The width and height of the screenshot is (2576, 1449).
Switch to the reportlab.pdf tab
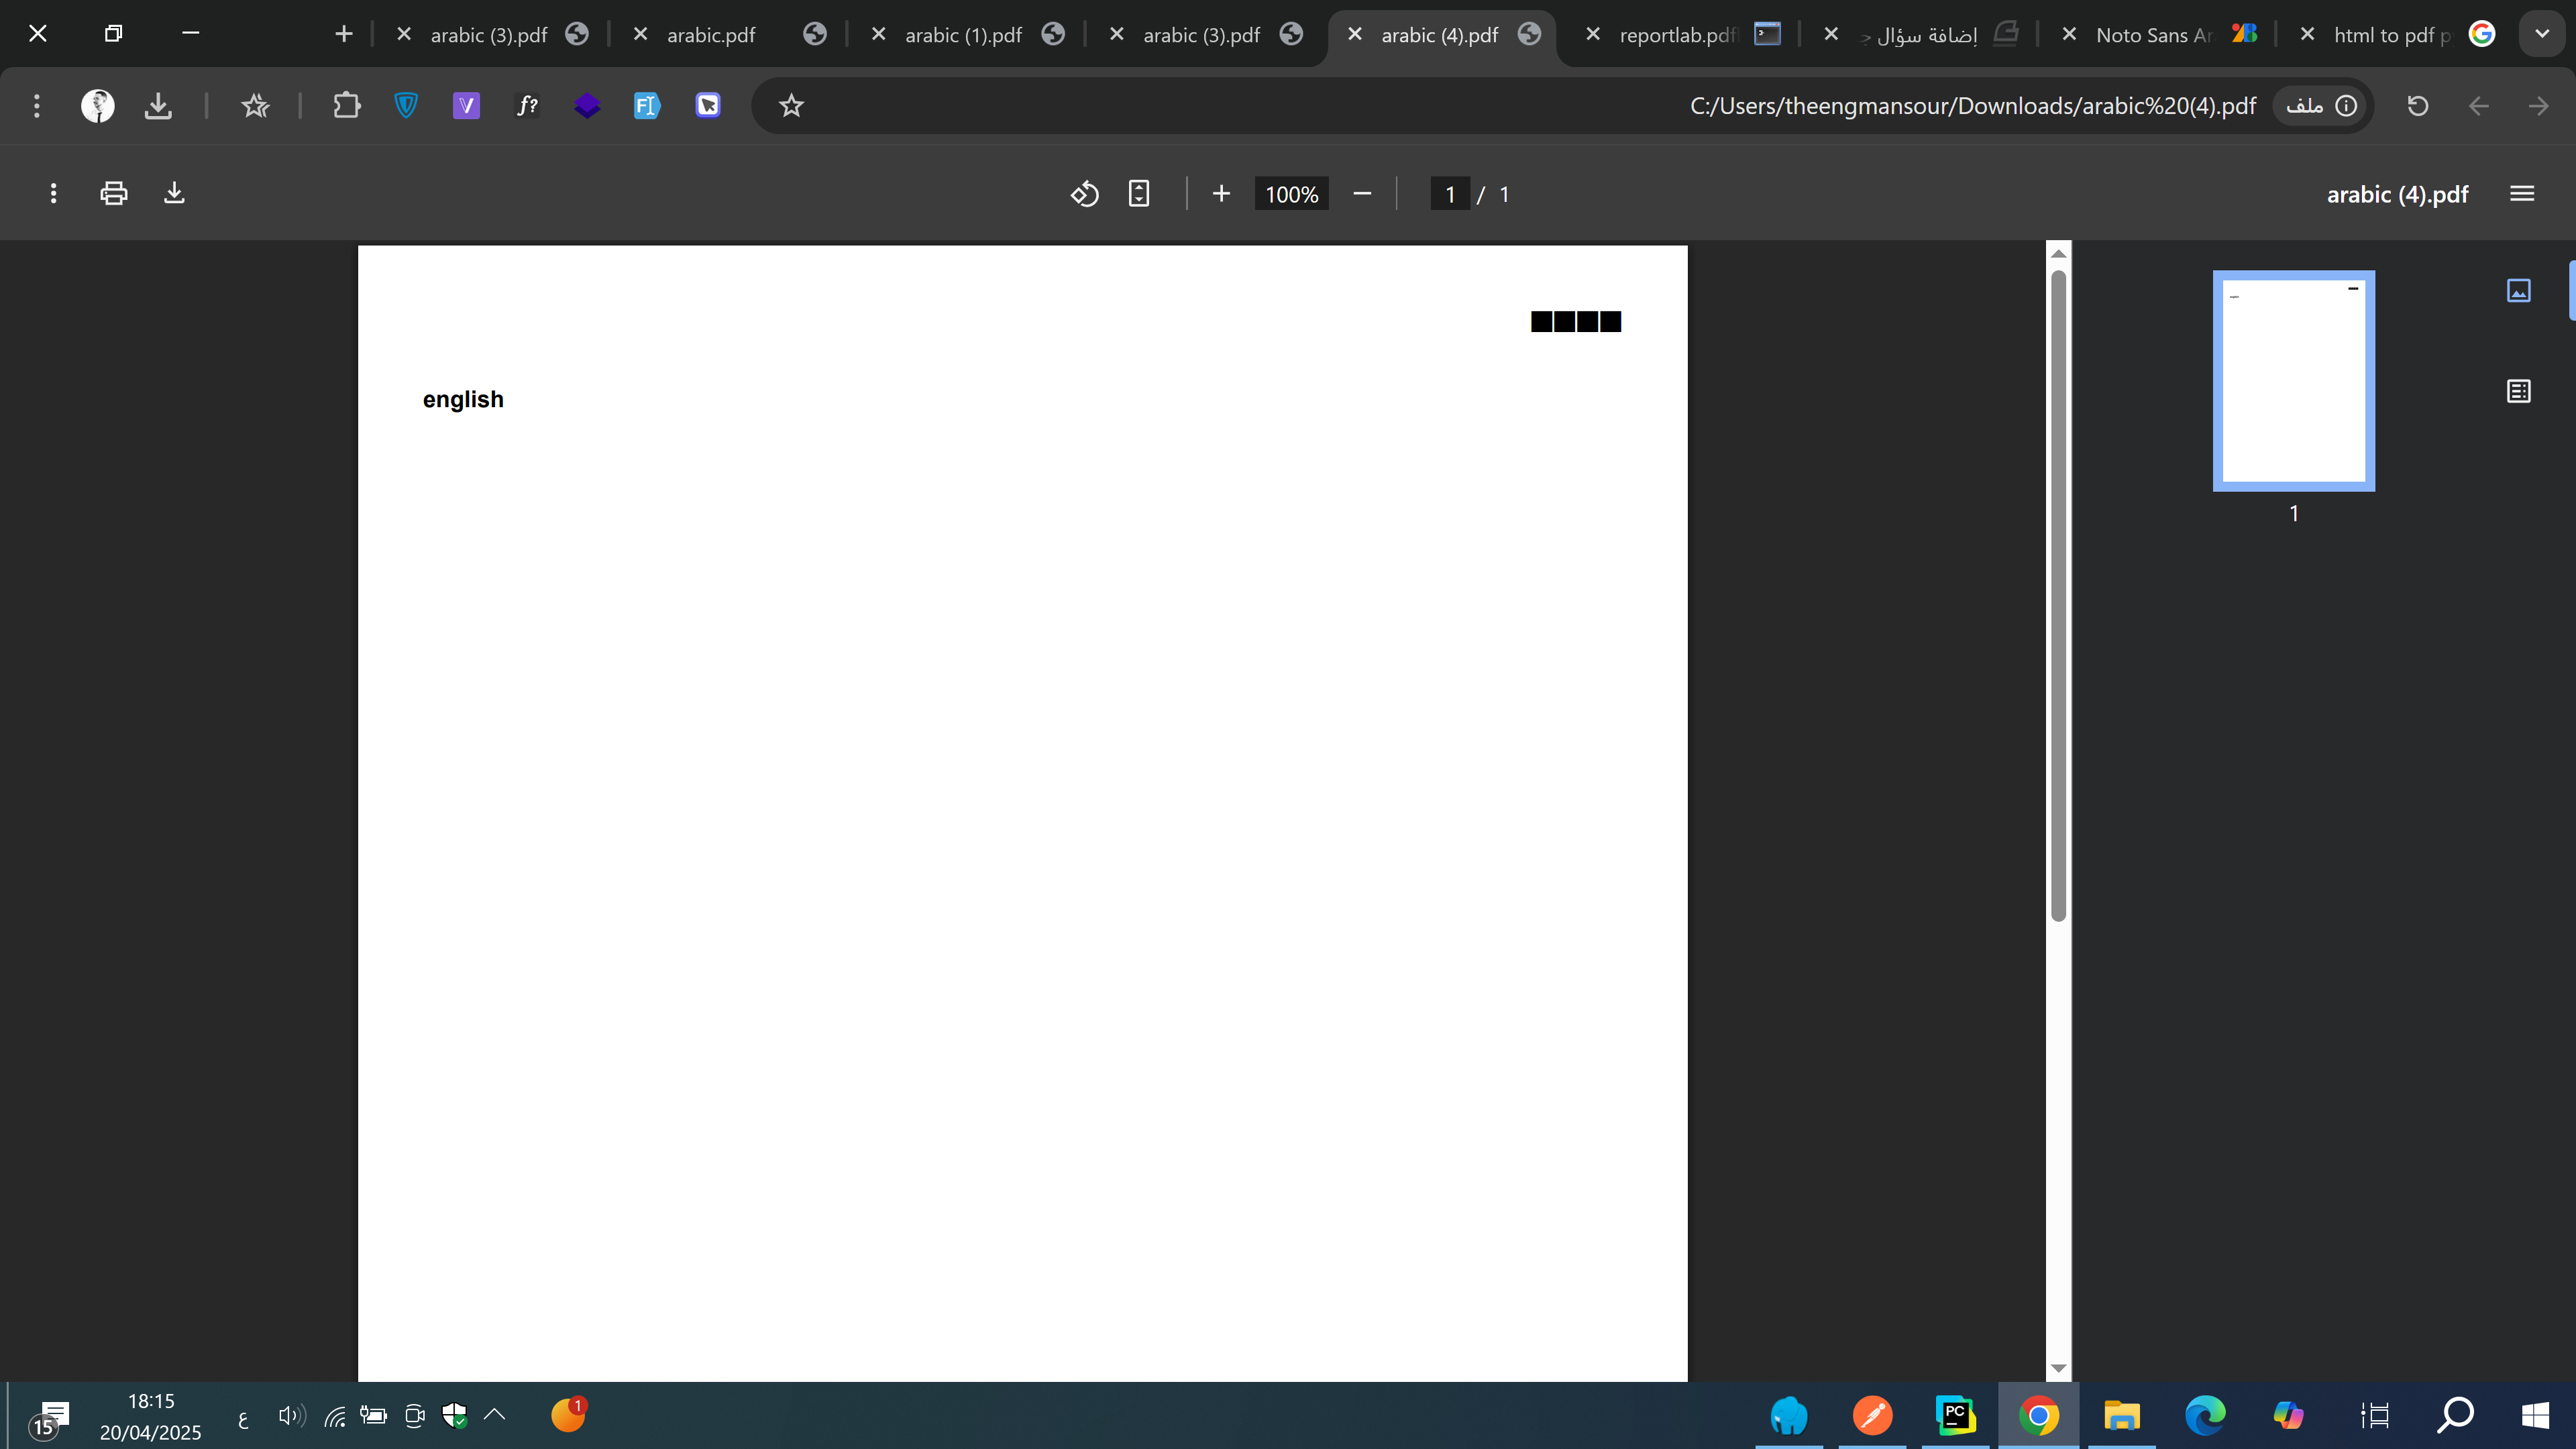coord(1677,35)
